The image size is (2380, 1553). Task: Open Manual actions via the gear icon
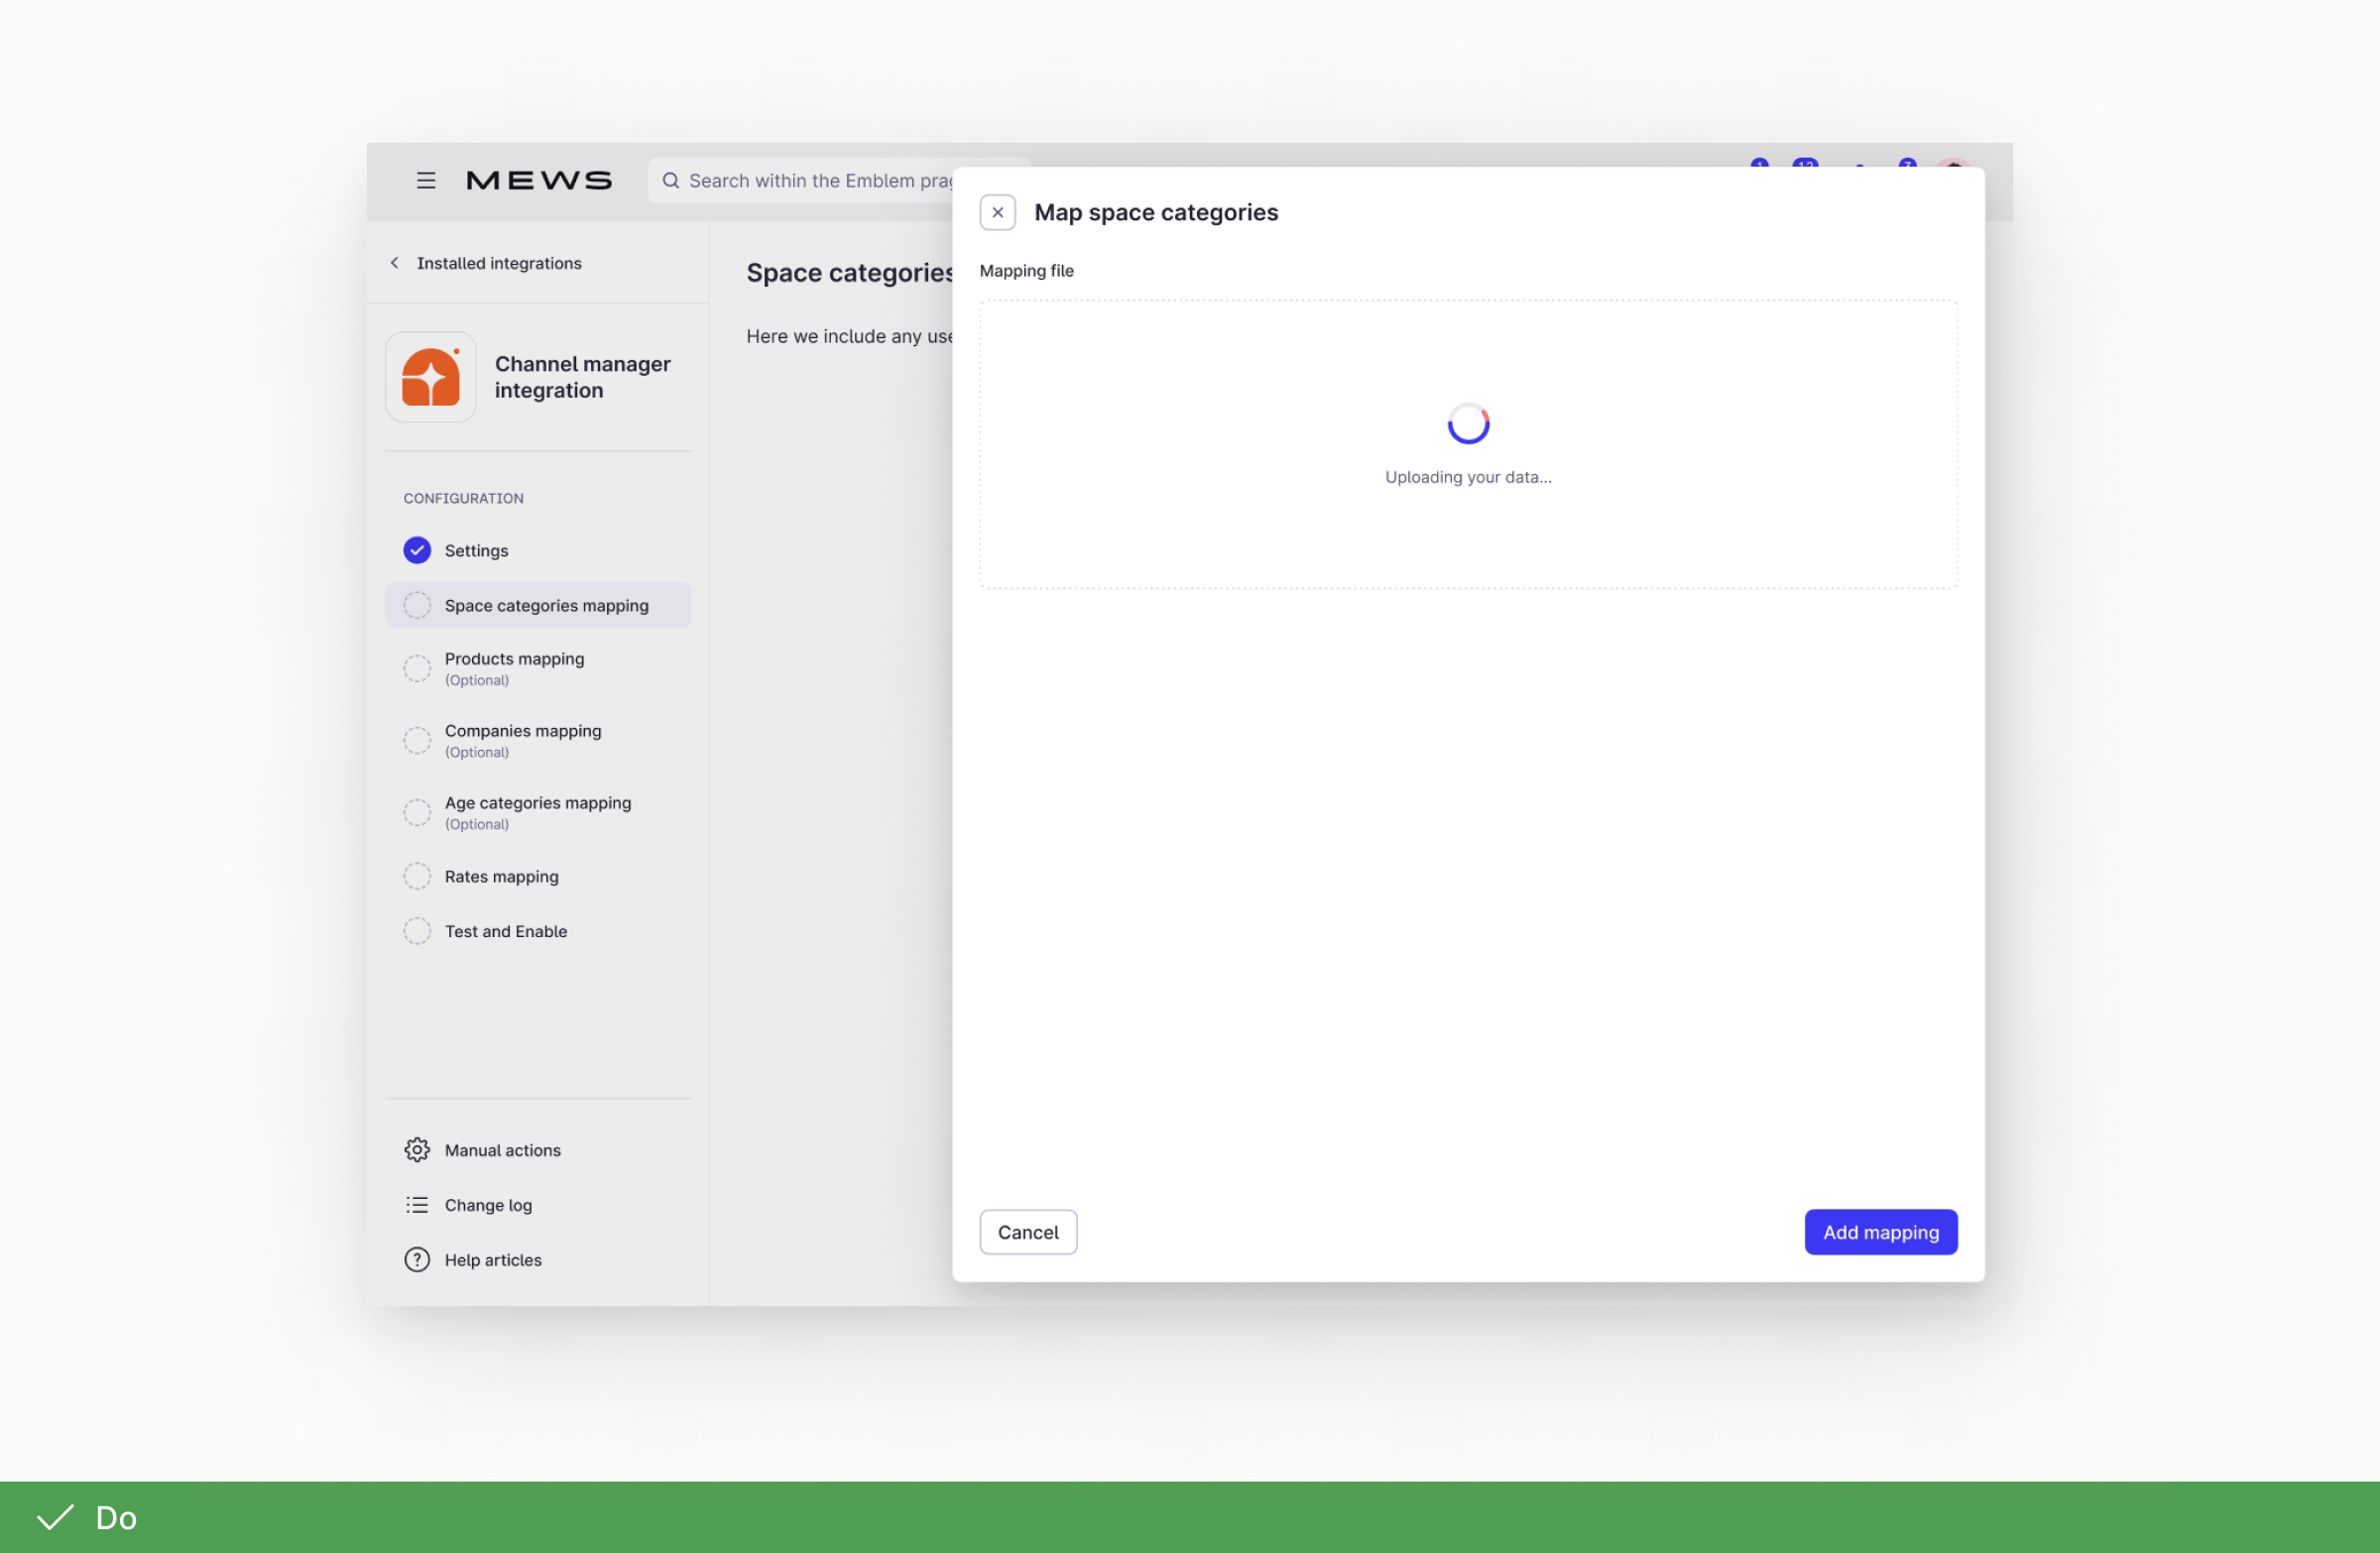click(x=417, y=1149)
